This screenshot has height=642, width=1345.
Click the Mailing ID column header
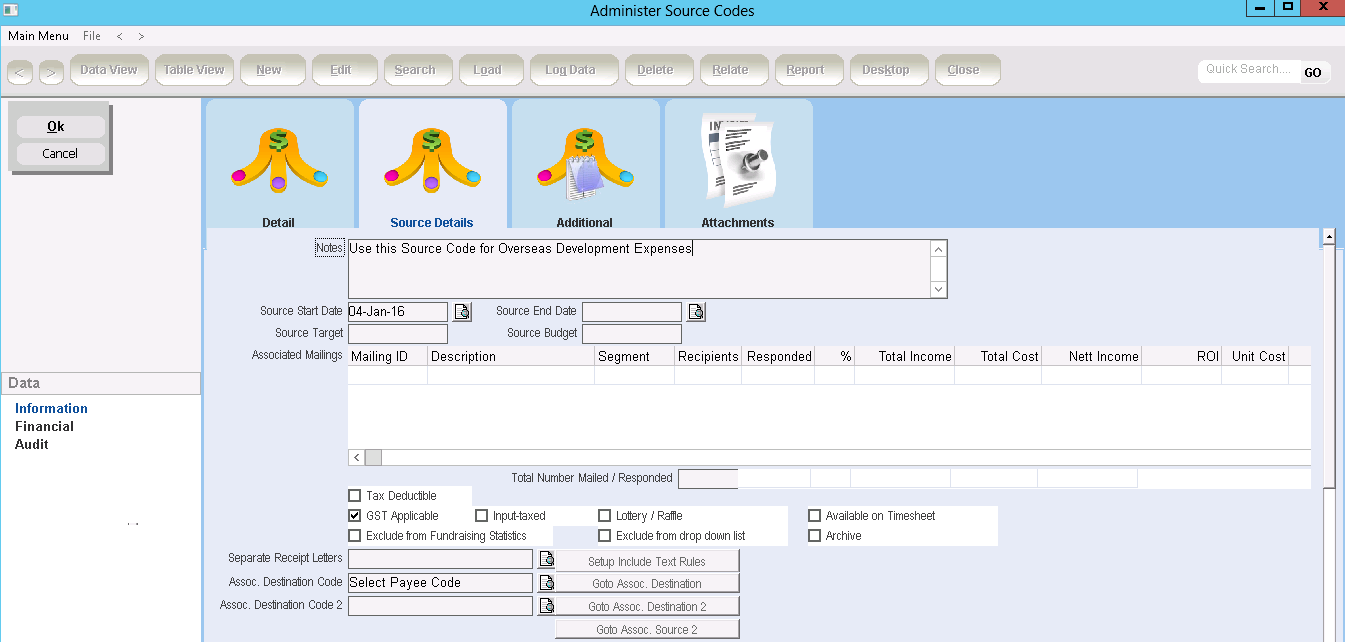coord(388,356)
